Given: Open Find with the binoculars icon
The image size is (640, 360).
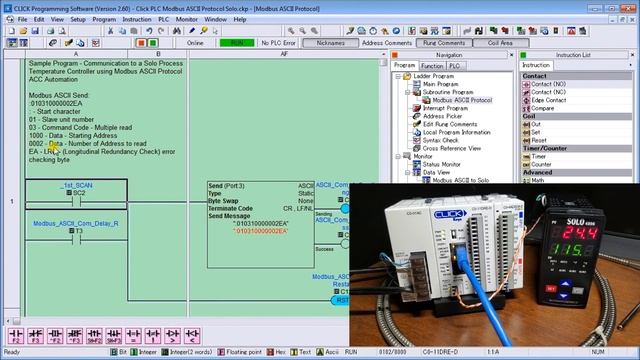Looking at the screenshot, I should [176, 31].
